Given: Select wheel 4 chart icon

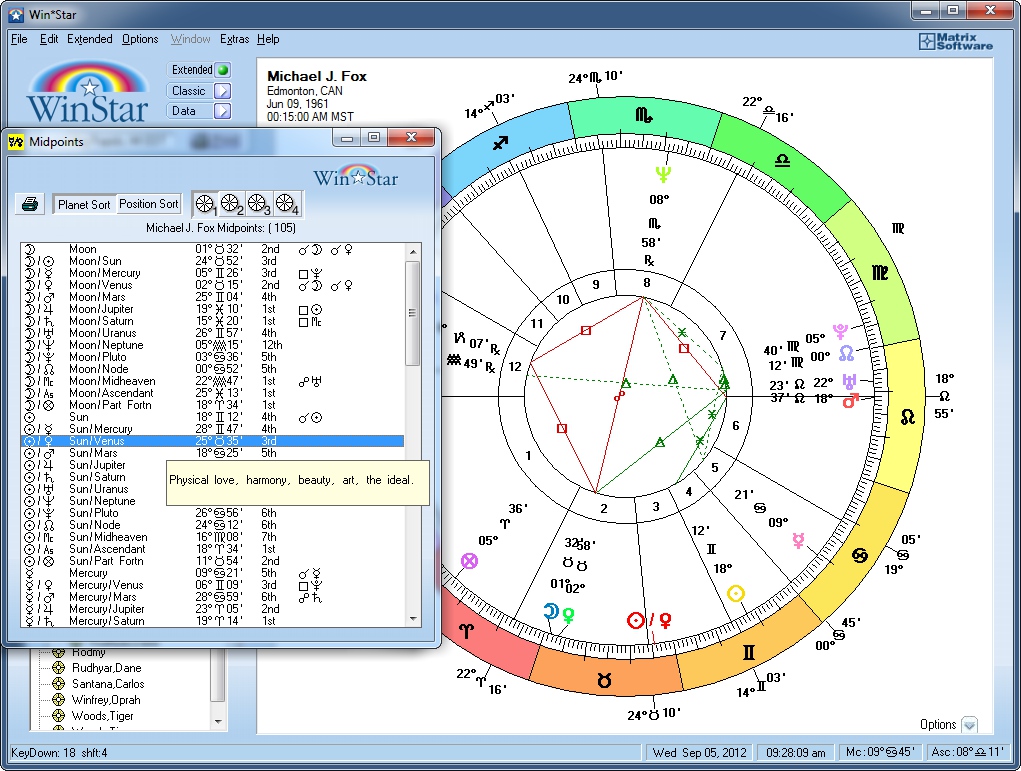Looking at the screenshot, I should (x=286, y=204).
